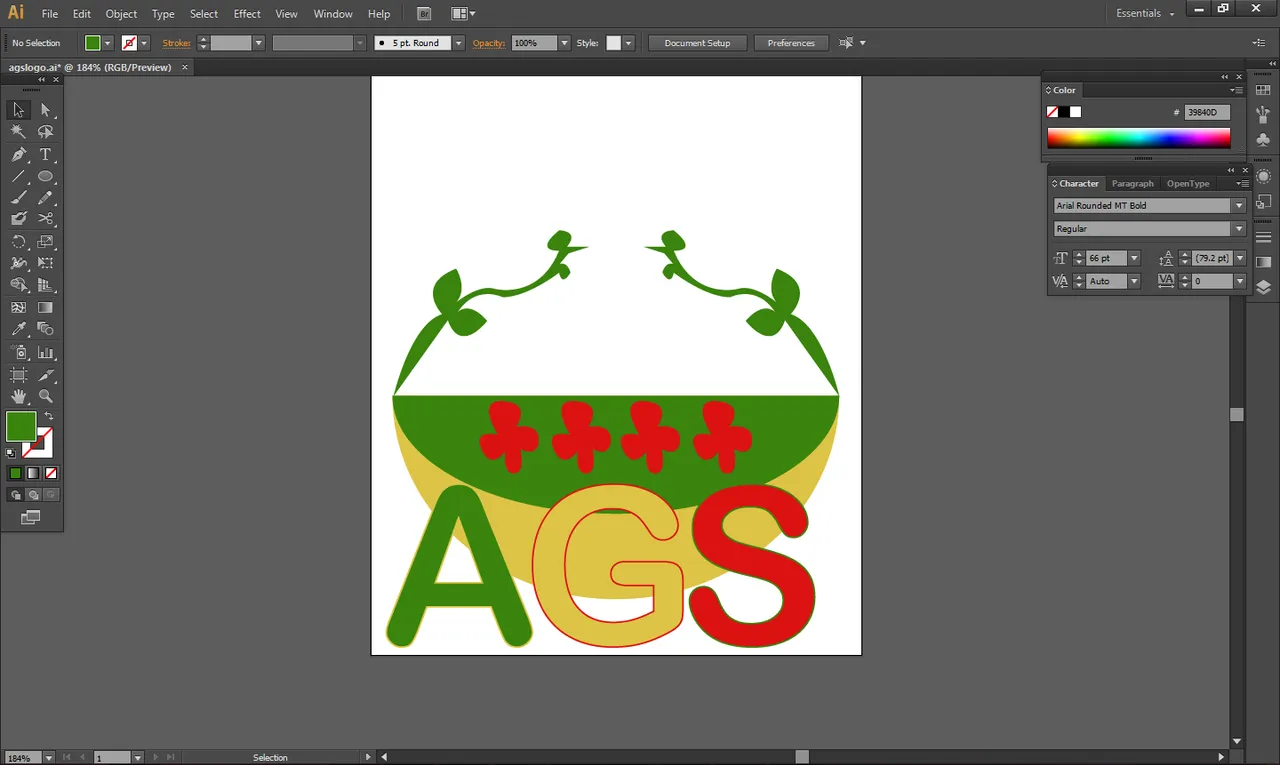The width and height of the screenshot is (1280, 765).
Task: Open the Essentials workspace switcher
Action: [1145, 14]
